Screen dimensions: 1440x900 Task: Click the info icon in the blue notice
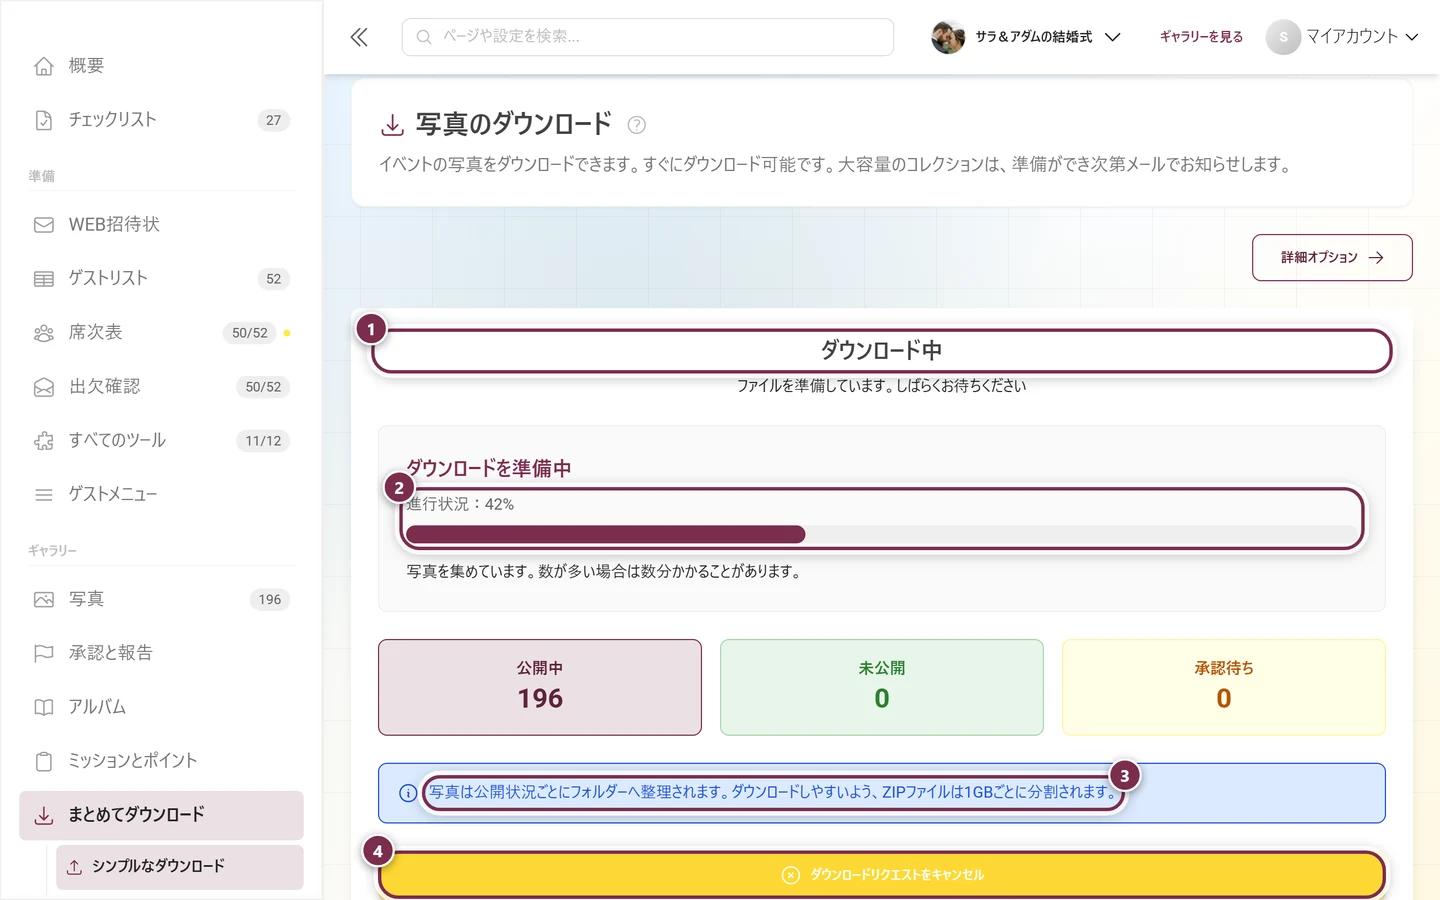[408, 793]
